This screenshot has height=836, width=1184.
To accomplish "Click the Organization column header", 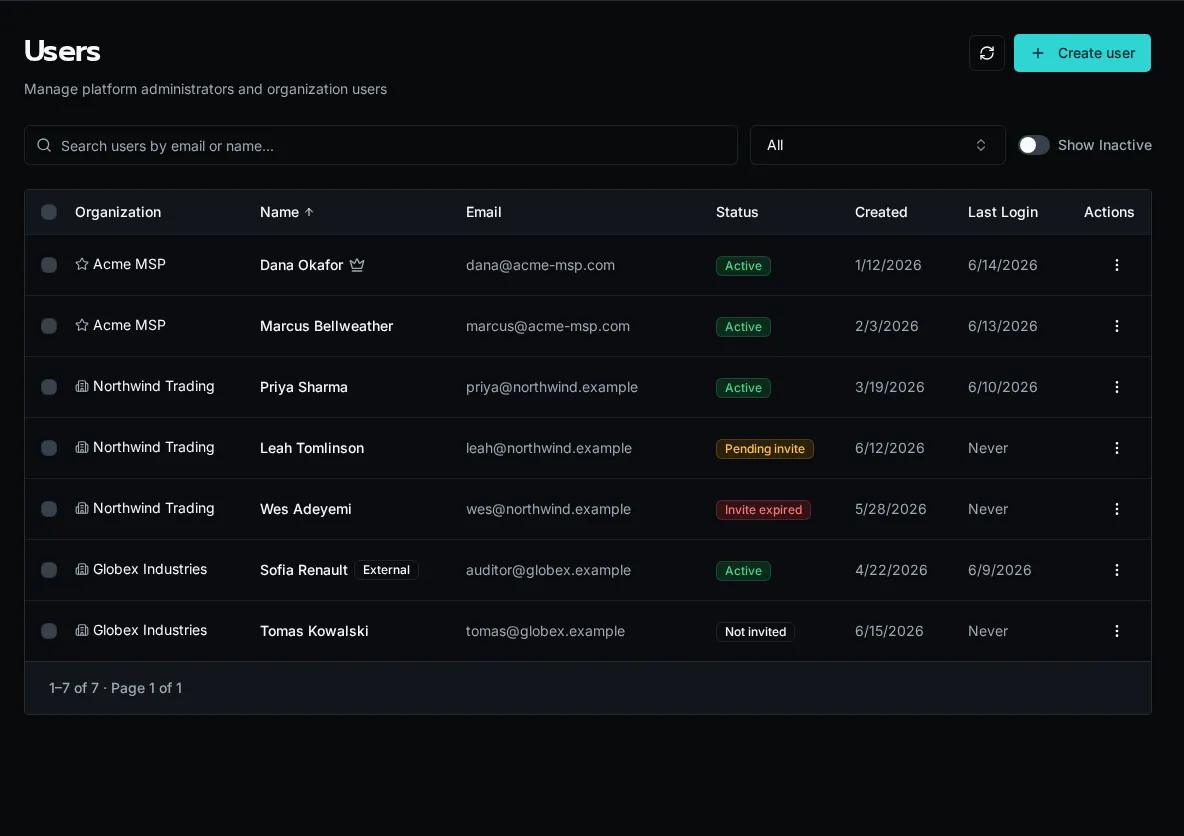I will 118,212.
